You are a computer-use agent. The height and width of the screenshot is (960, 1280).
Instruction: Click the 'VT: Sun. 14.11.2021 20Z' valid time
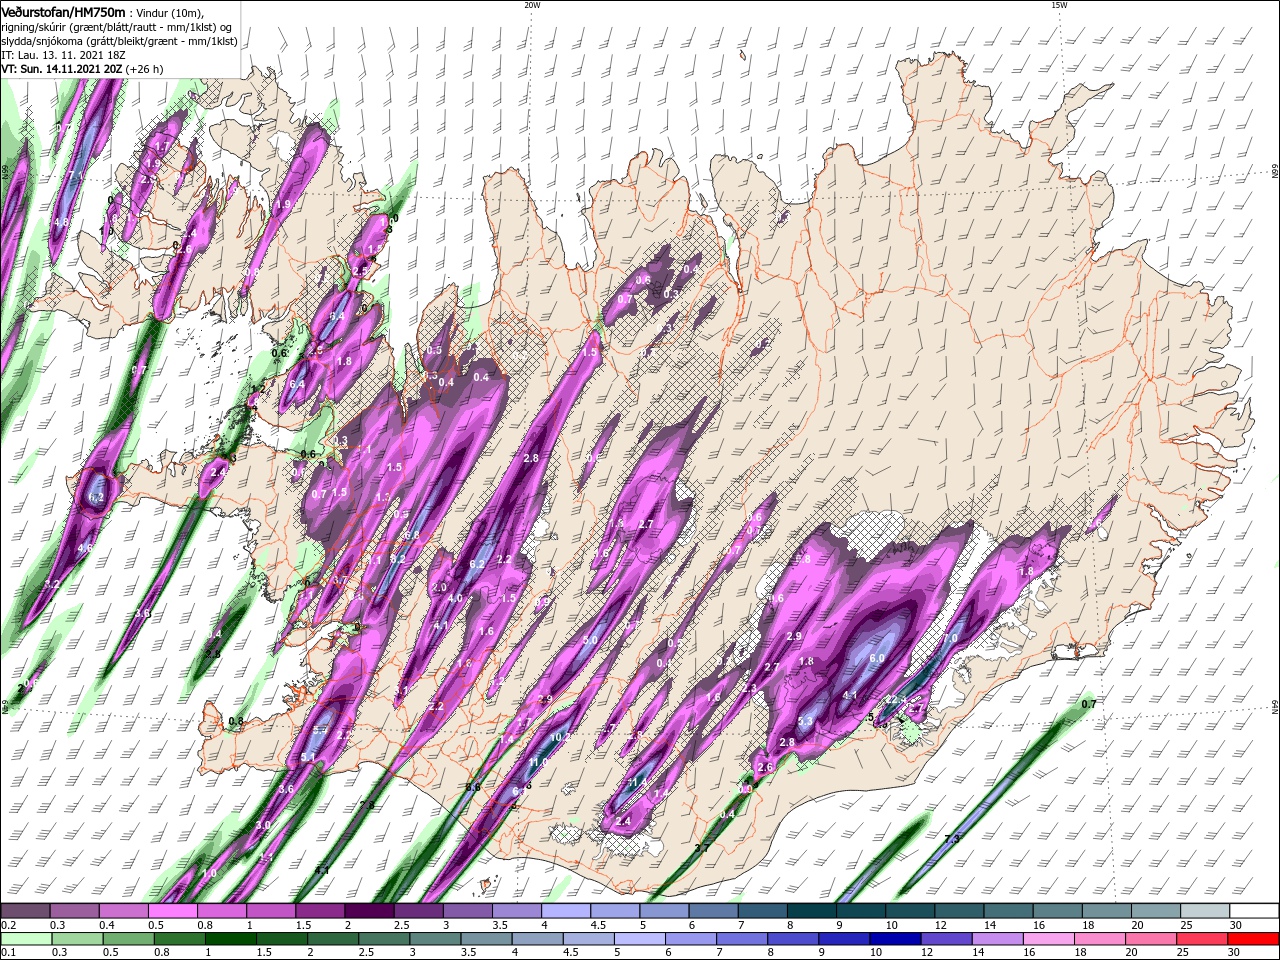click(62, 70)
